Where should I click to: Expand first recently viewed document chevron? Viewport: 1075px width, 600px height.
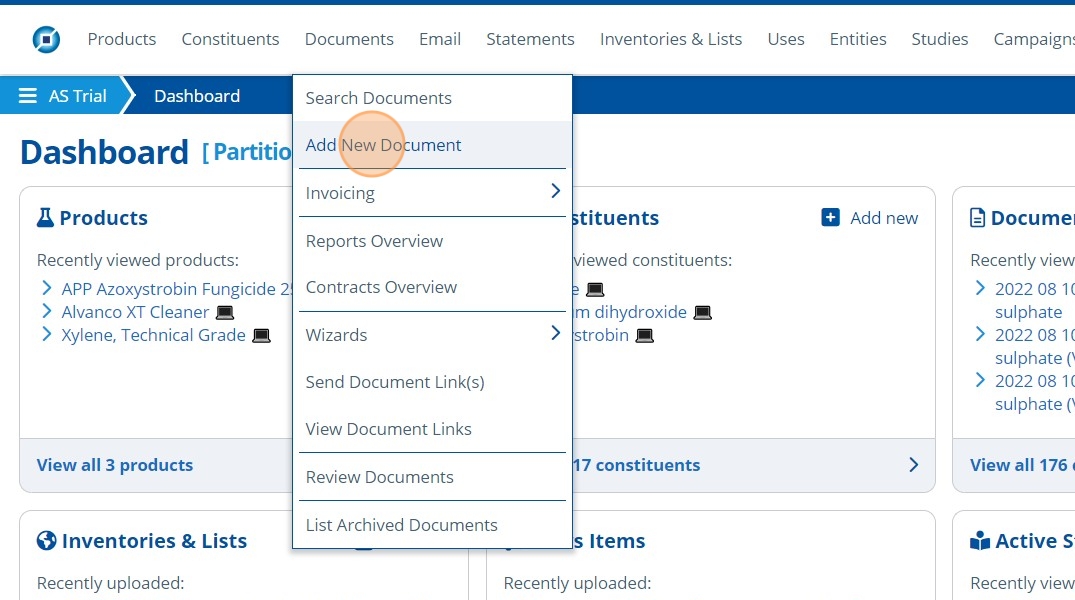[980, 287]
